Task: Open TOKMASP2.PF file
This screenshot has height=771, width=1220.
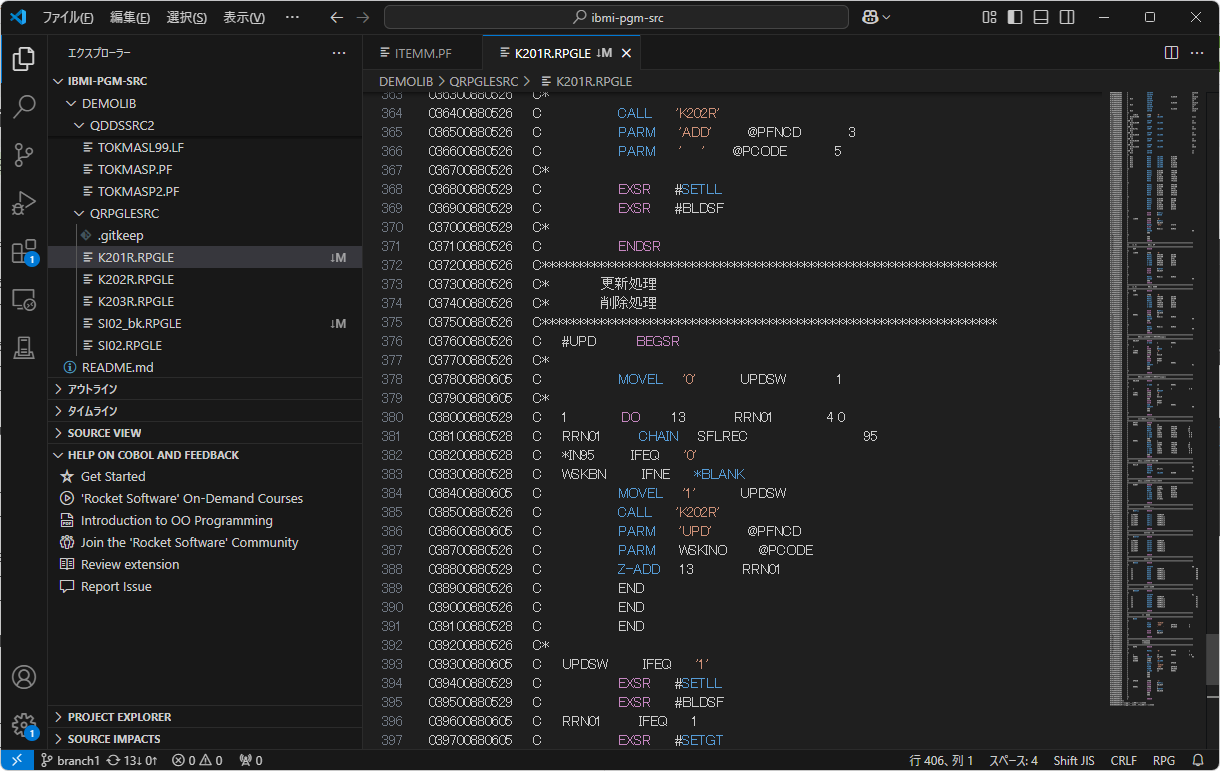Action: pos(205,191)
